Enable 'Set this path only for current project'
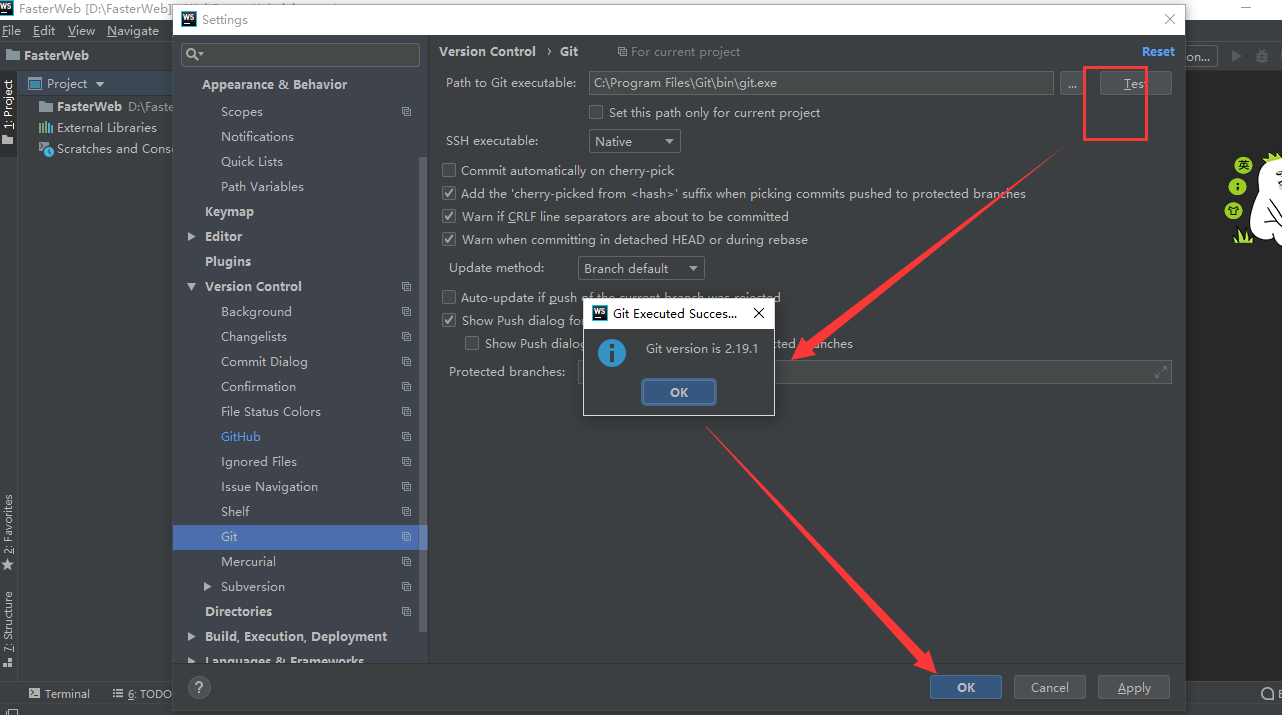Screen dimensions: 1282x715 pyautogui.click(x=596, y=112)
